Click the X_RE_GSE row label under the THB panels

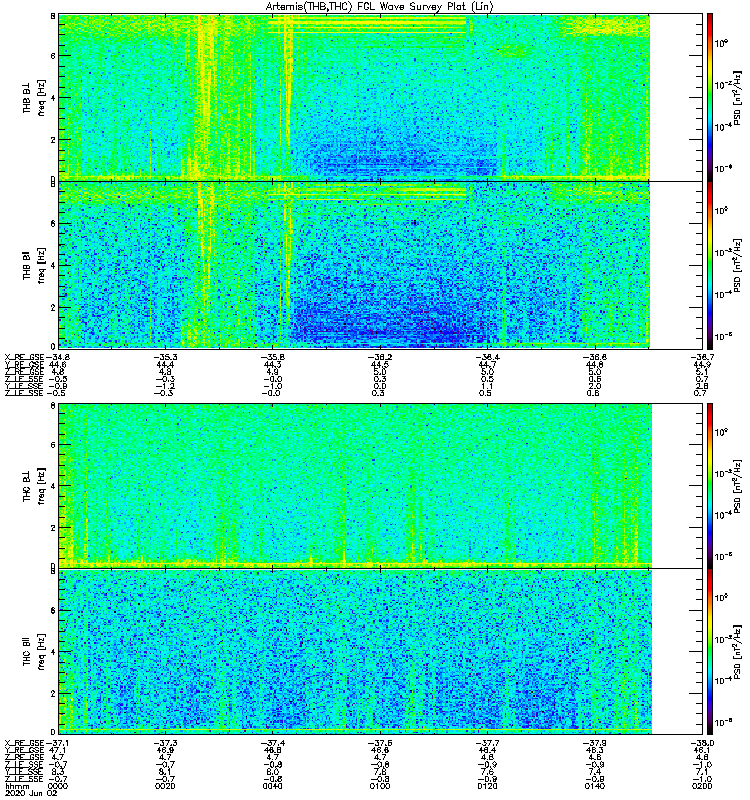coord(24,357)
